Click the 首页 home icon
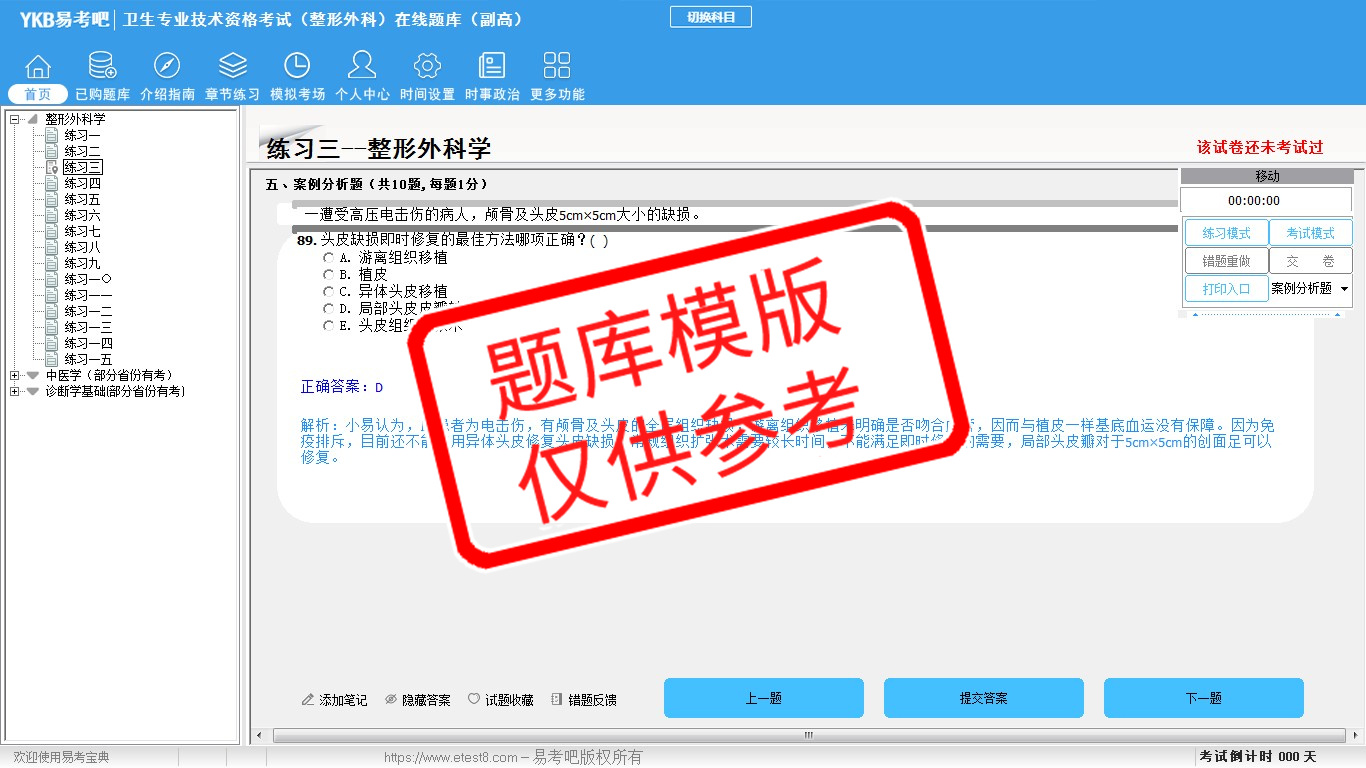The height and width of the screenshot is (768, 1366). pos(38,67)
